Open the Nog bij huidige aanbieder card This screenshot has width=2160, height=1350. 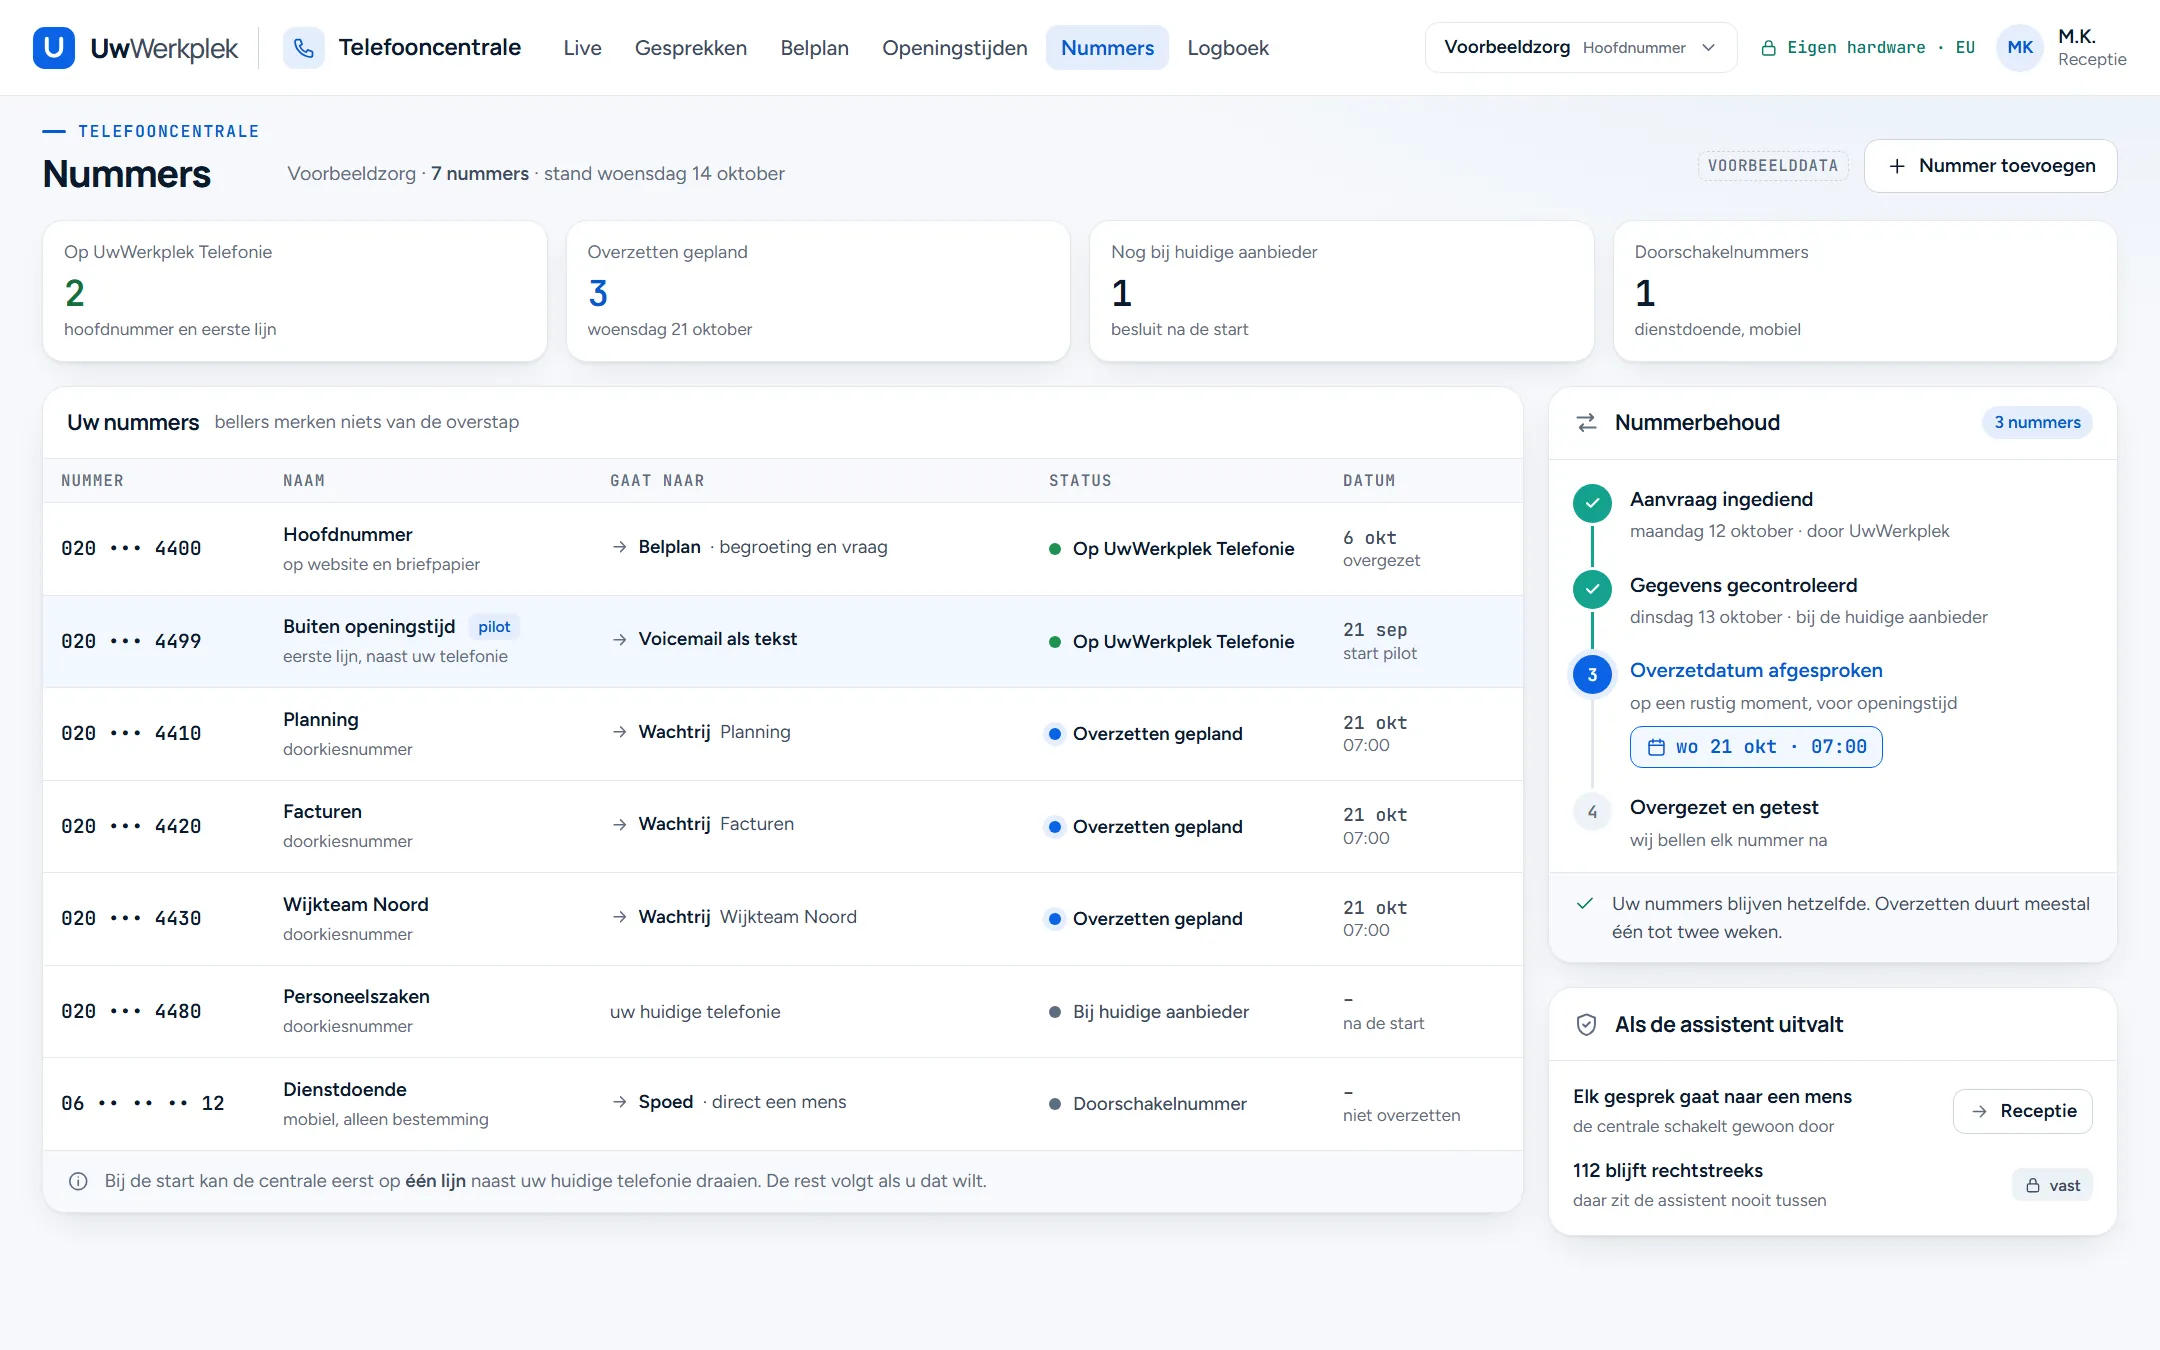click(x=1342, y=291)
